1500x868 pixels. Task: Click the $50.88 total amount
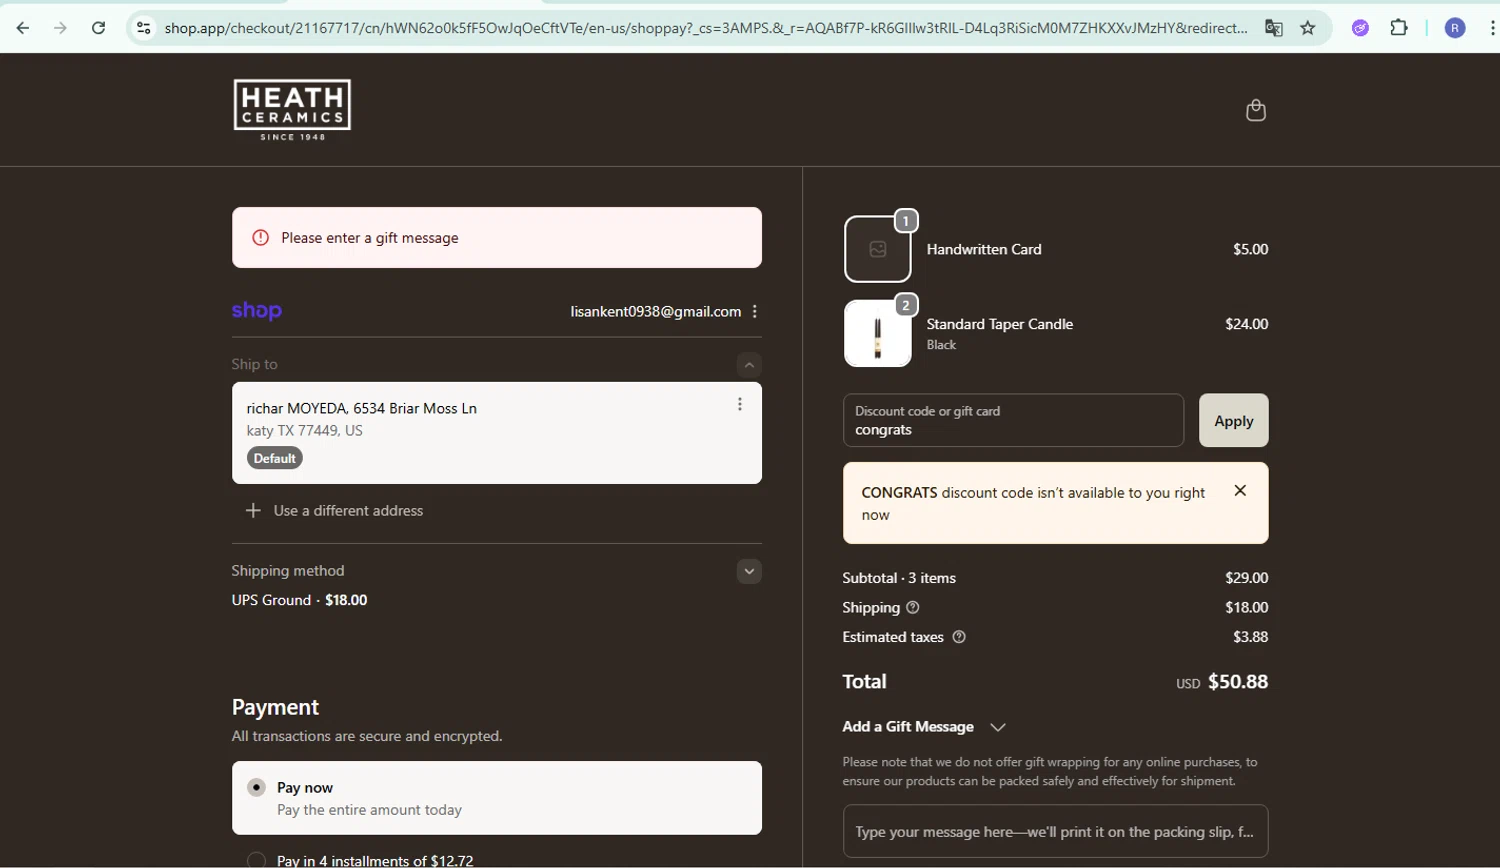[1238, 681]
